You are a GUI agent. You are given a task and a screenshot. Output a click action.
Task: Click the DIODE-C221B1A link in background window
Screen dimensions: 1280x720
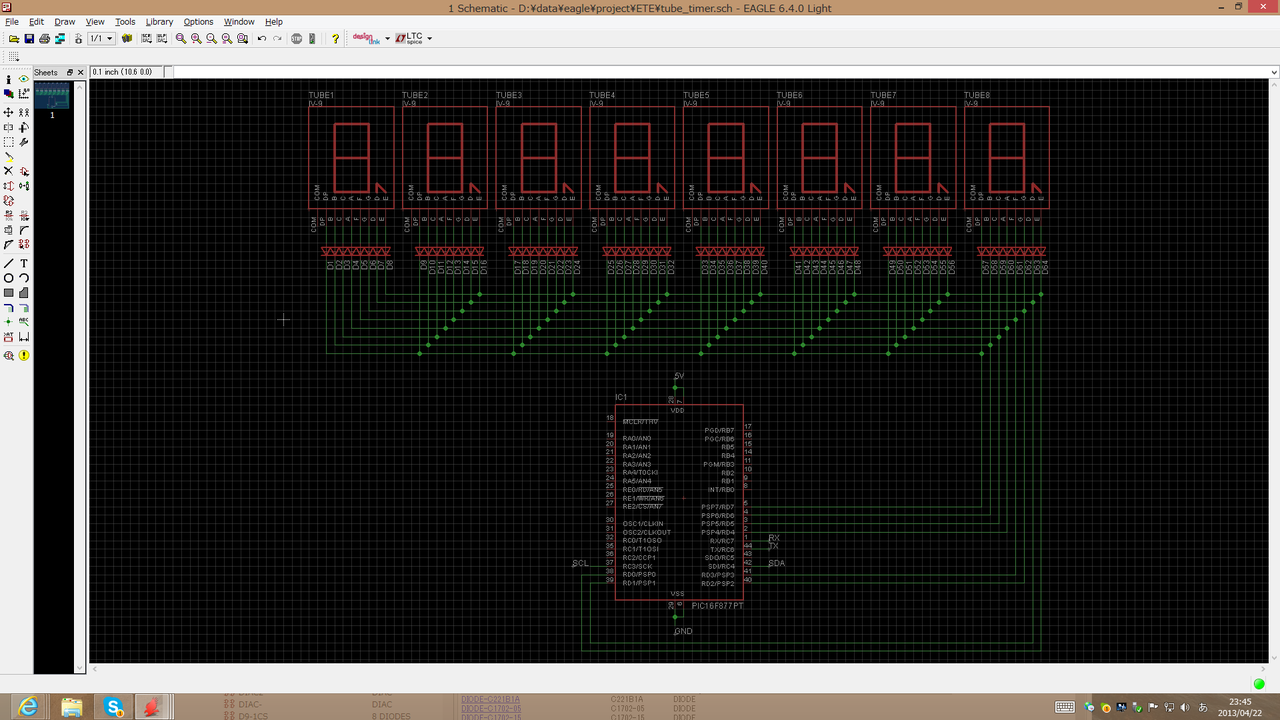[x=491, y=700]
